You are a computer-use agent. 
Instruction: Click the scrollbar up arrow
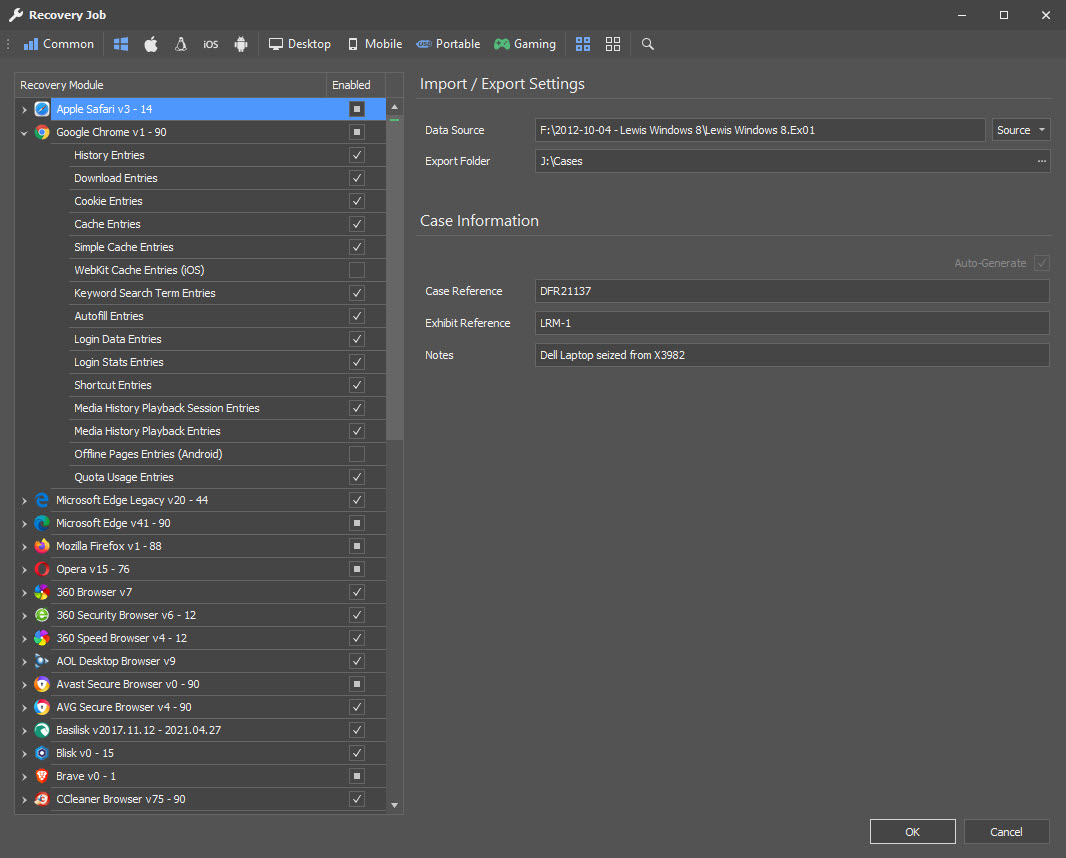click(394, 107)
